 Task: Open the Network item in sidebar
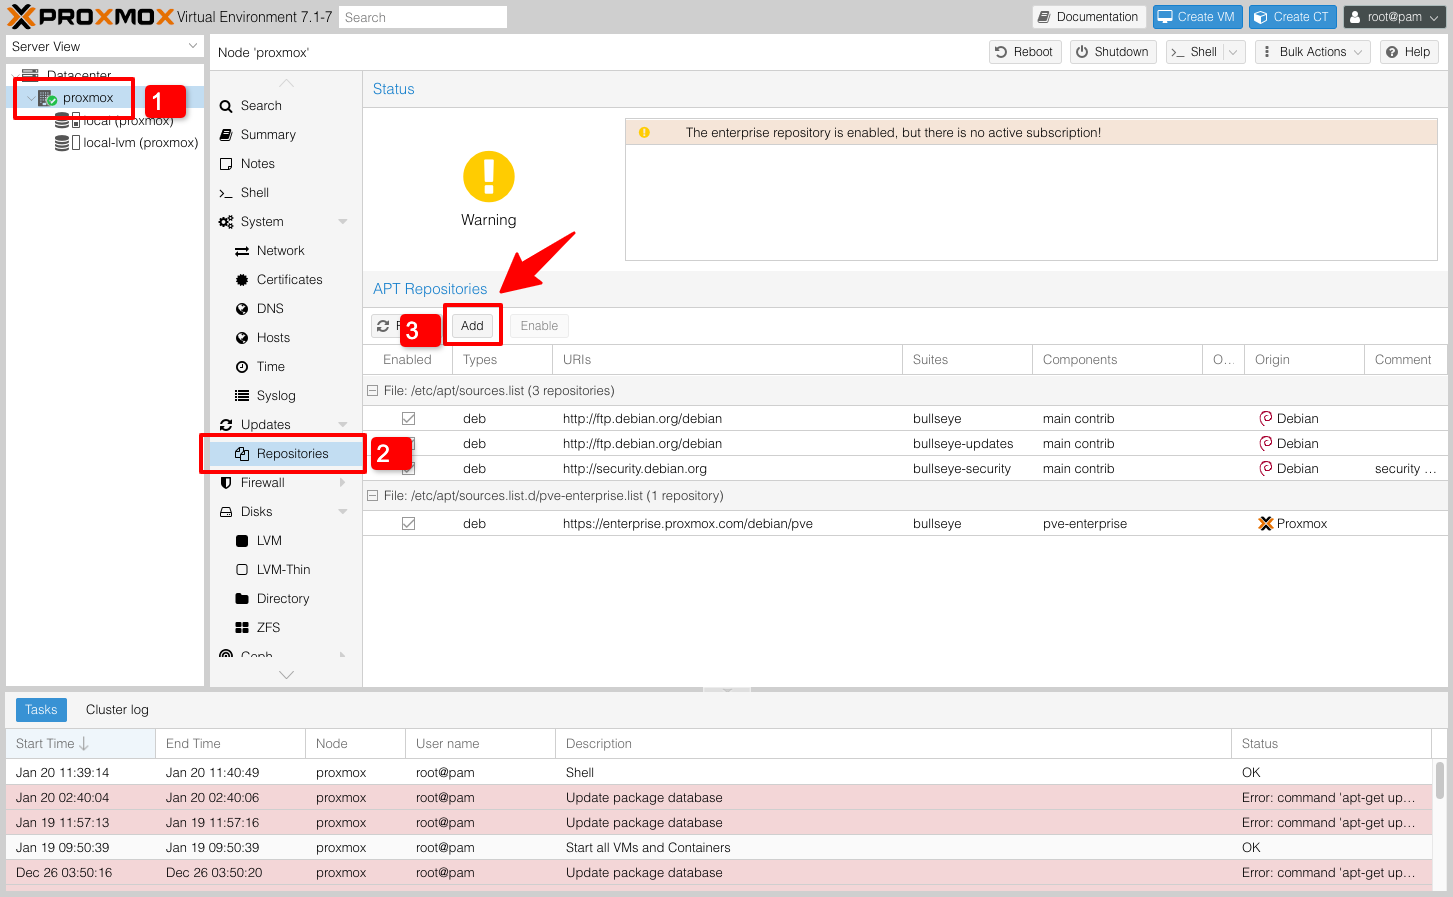(280, 251)
